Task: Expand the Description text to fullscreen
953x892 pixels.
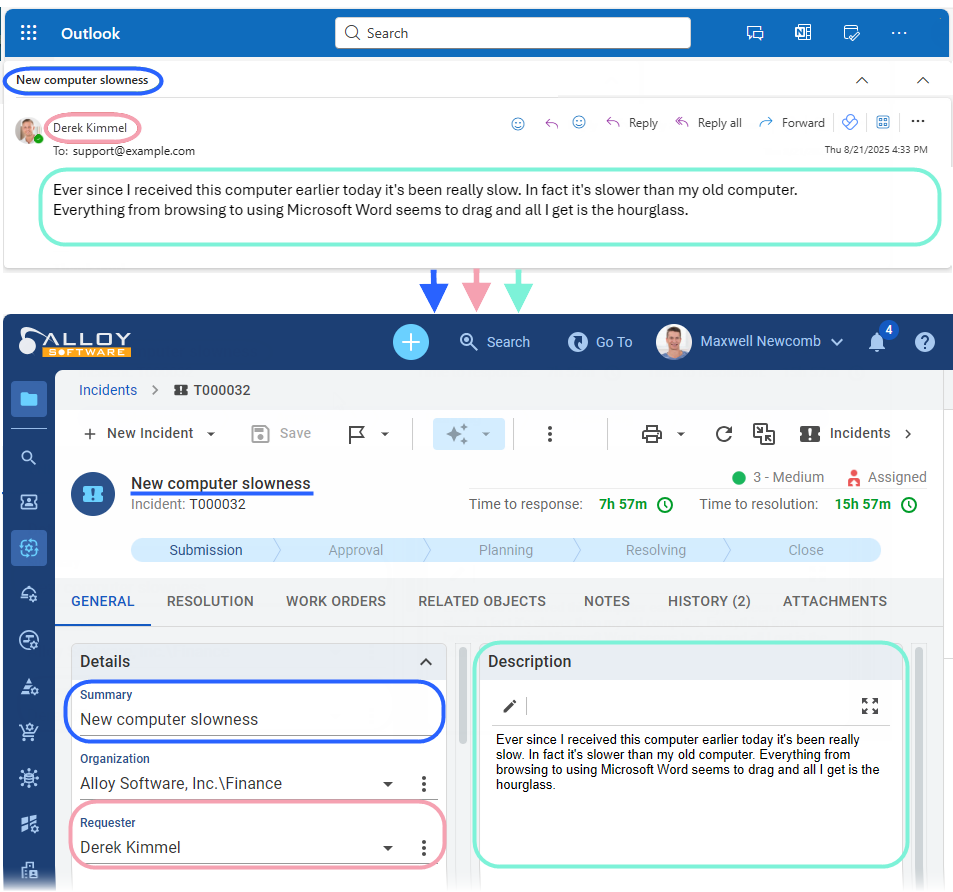Action: click(x=869, y=706)
